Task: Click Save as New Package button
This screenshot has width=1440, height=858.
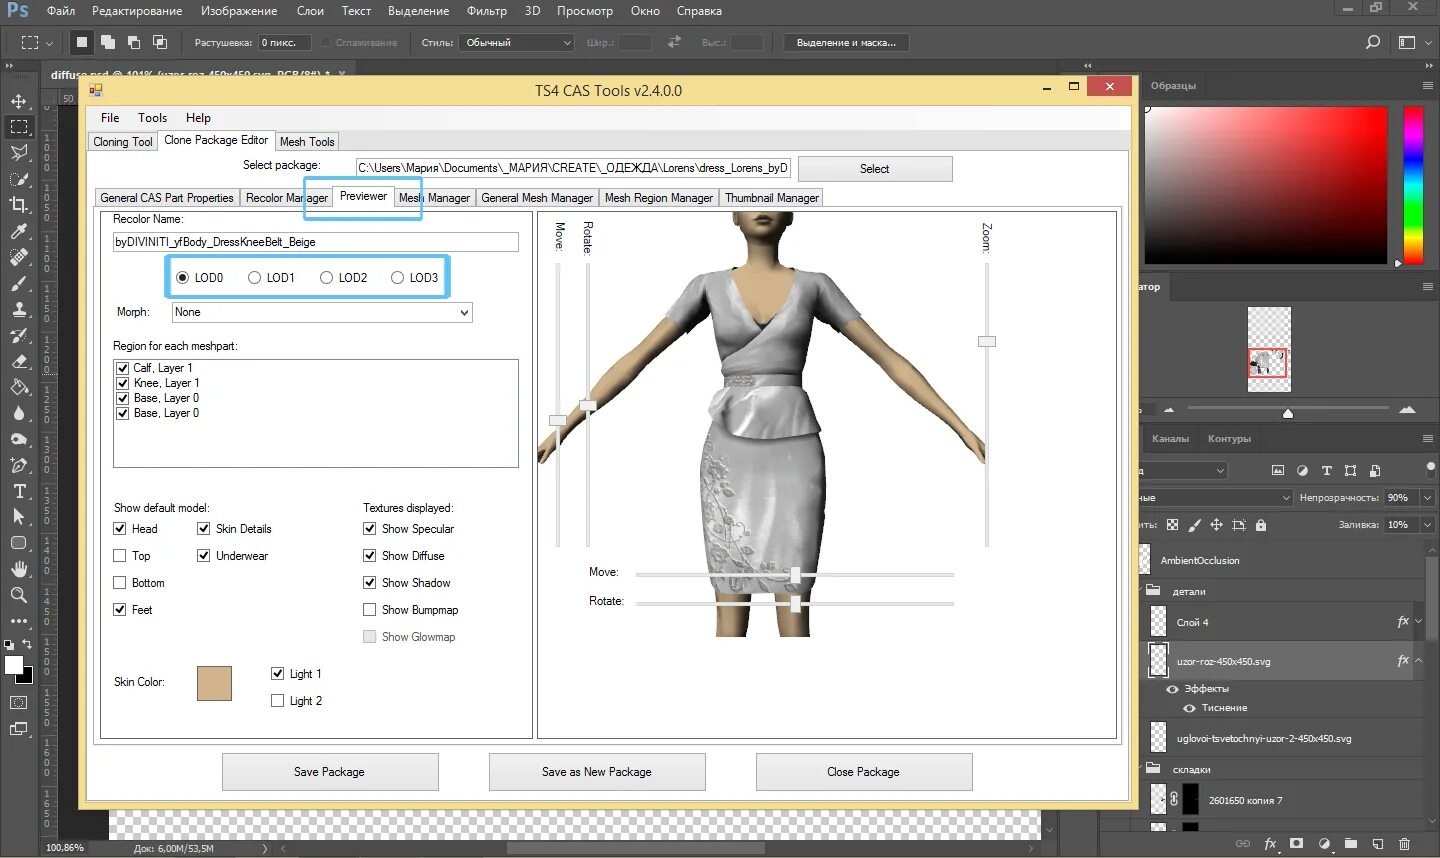Action: pyautogui.click(x=597, y=772)
